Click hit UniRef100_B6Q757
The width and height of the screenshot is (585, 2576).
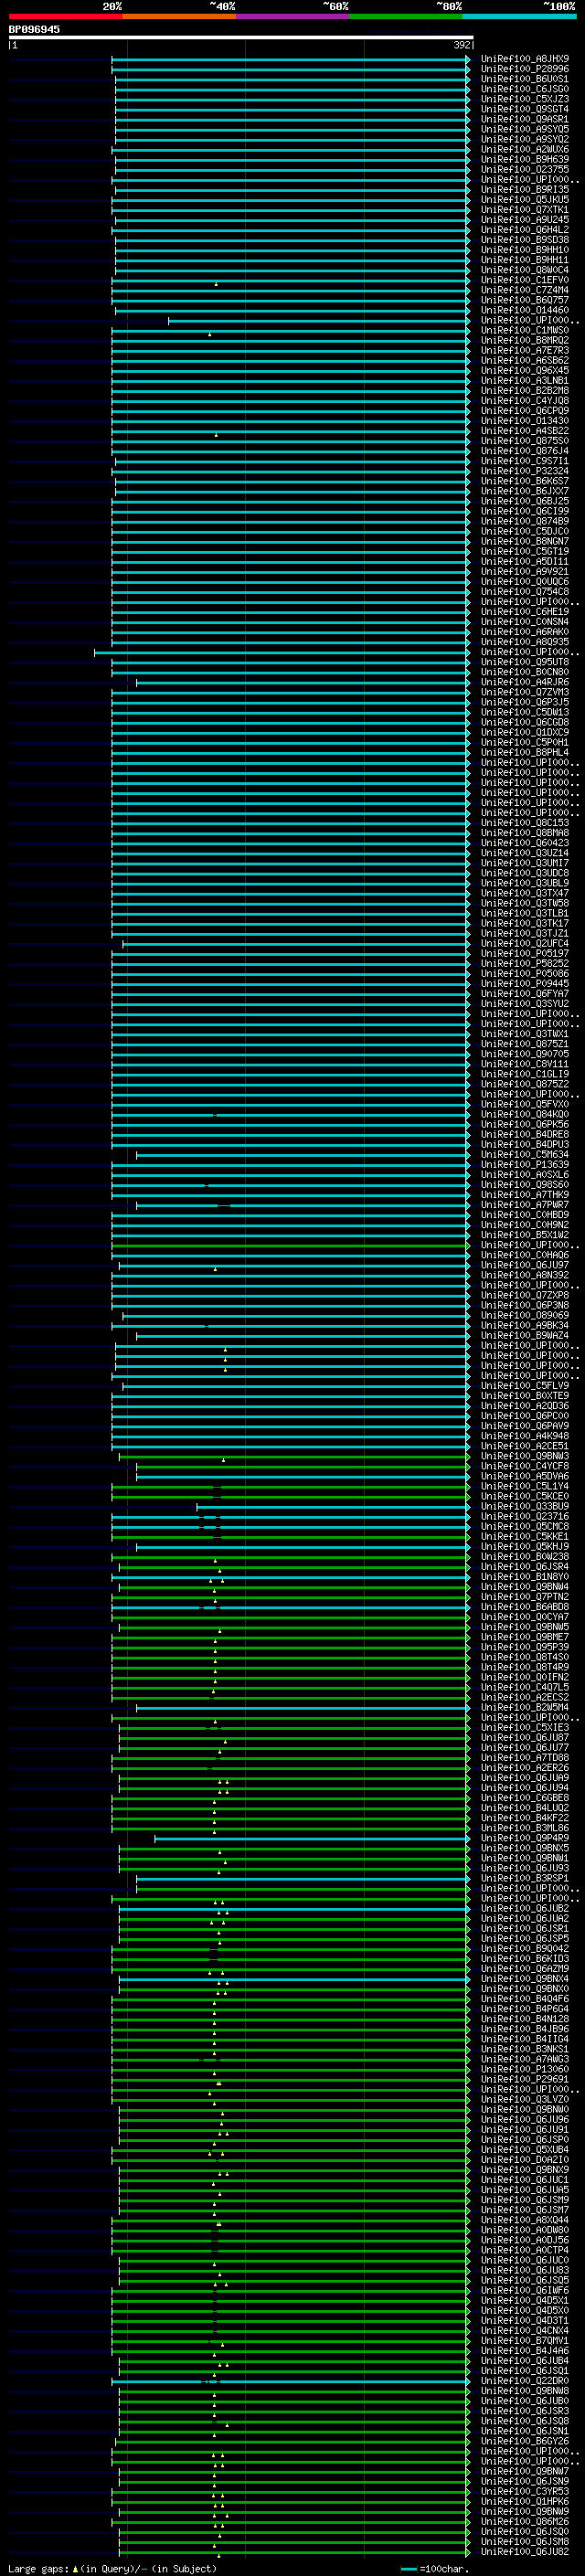525,300
